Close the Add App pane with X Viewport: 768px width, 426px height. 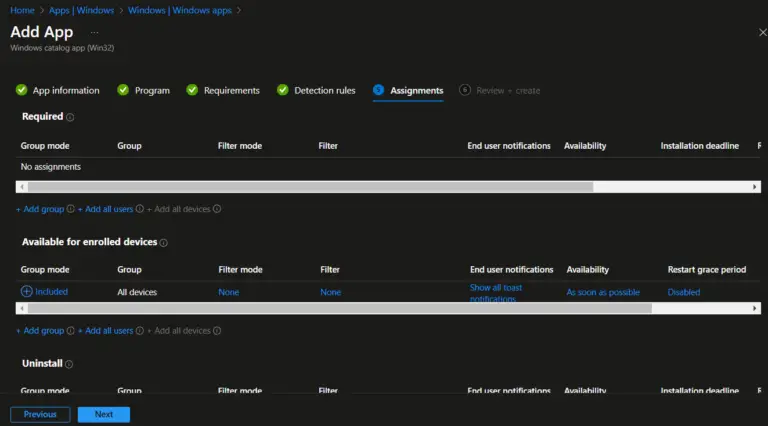tap(762, 33)
